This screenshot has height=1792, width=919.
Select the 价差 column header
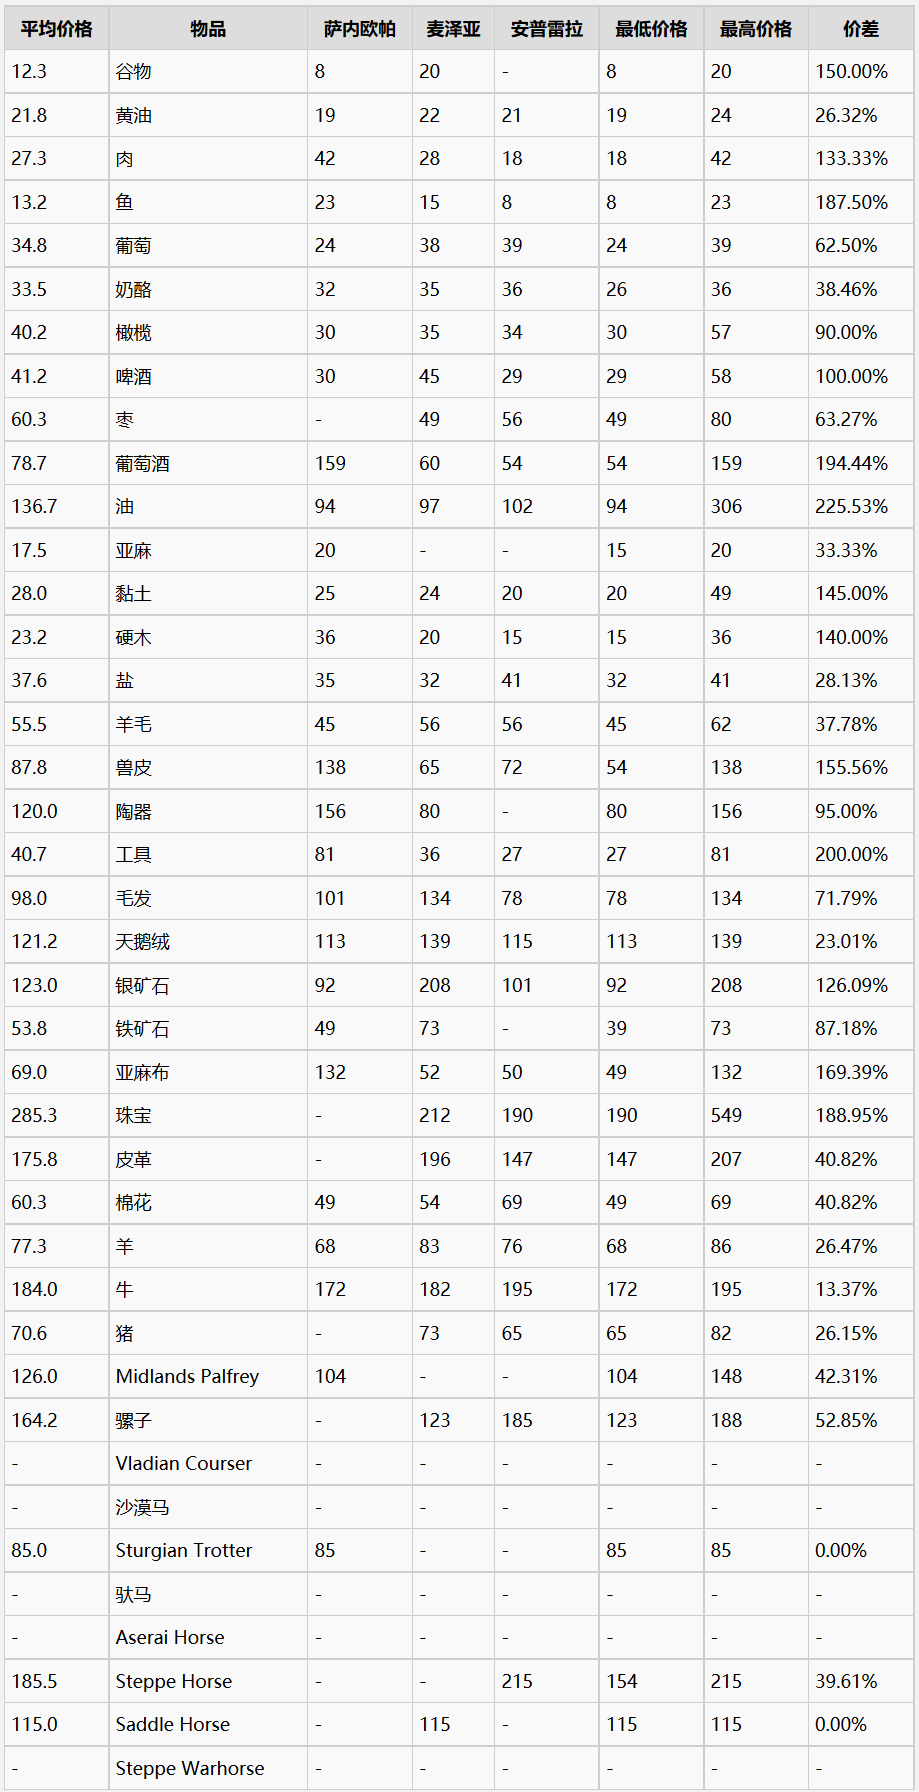[x=861, y=29]
